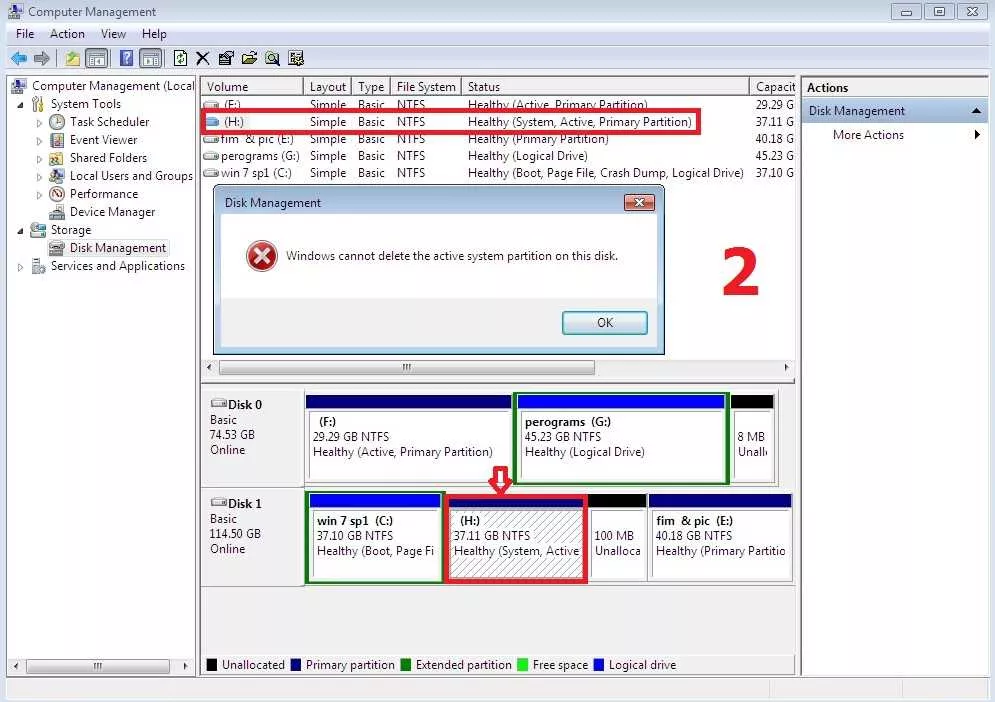Screen dimensions: 995x702
Task: Select the perograms (G:) 45.23 GB partition block
Action: coord(621,438)
